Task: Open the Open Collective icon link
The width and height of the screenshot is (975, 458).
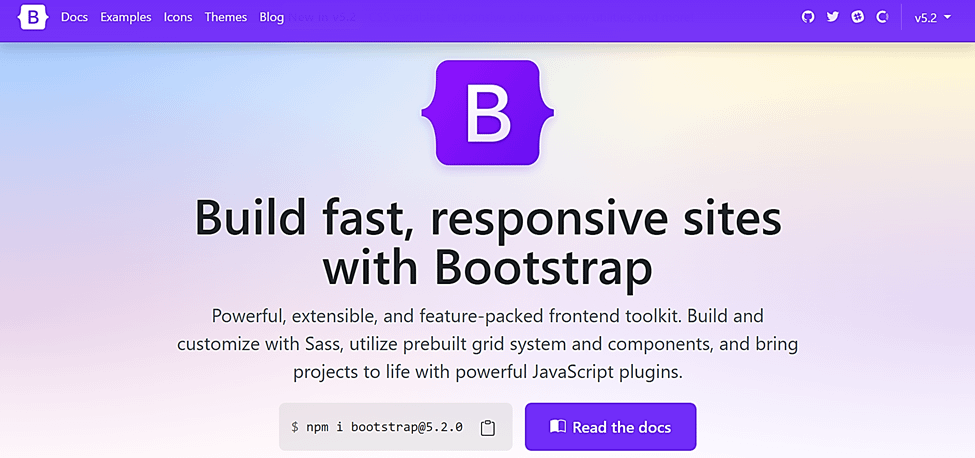Action: (x=882, y=17)
